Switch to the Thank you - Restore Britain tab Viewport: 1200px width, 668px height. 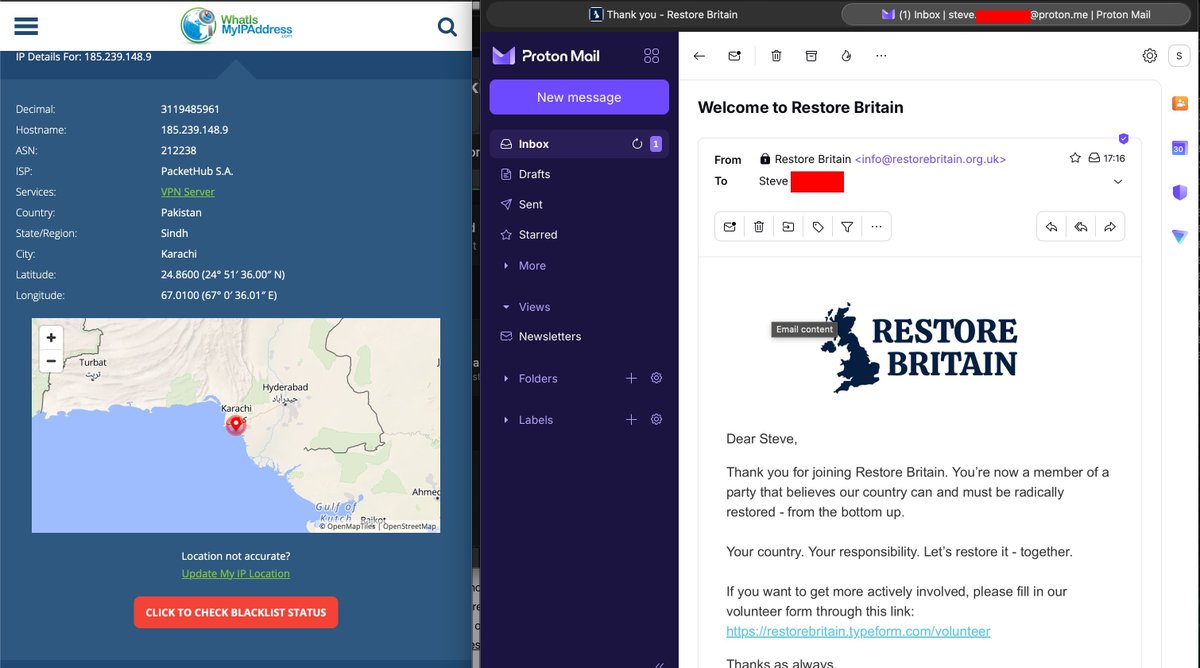click(663, 14)
